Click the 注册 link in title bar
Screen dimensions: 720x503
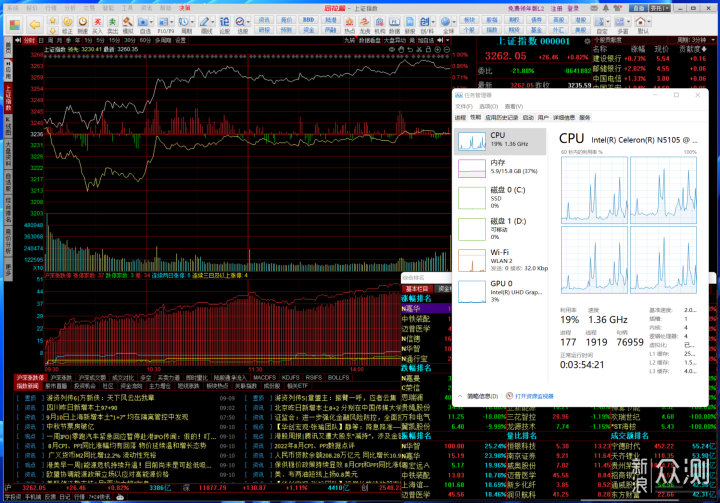click(557, 8)
